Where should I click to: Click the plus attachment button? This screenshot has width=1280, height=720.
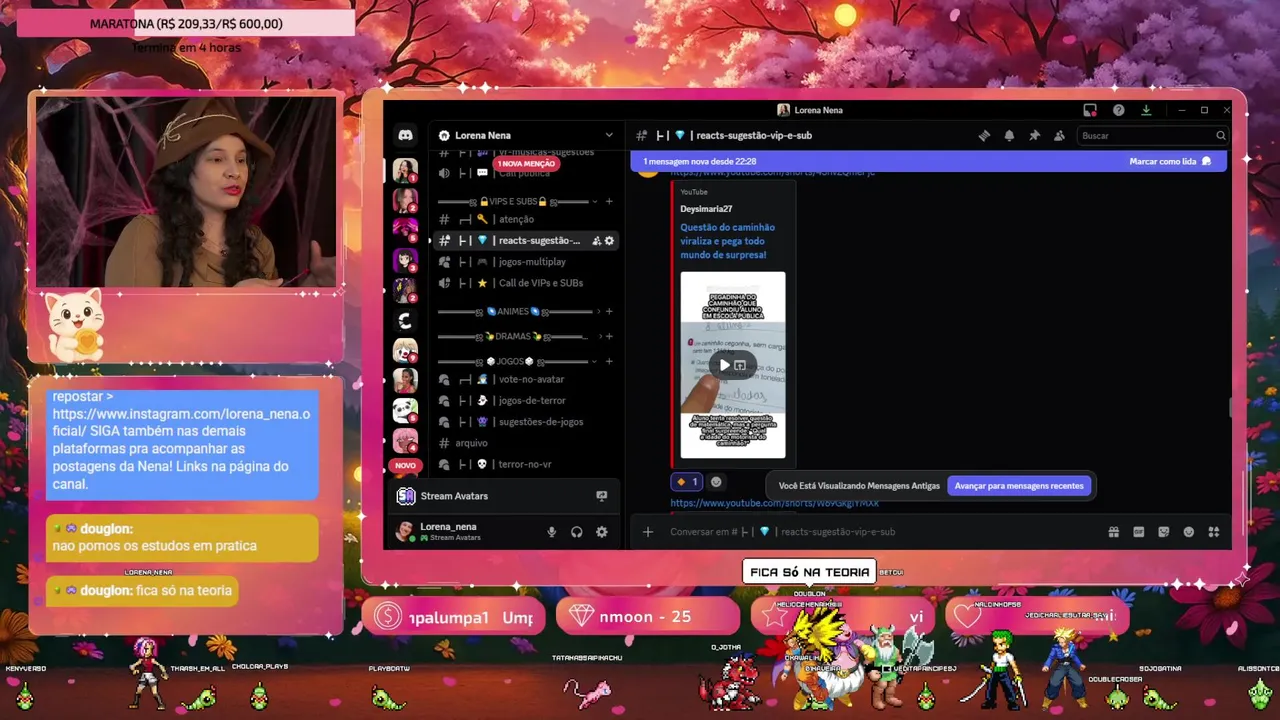648,532
